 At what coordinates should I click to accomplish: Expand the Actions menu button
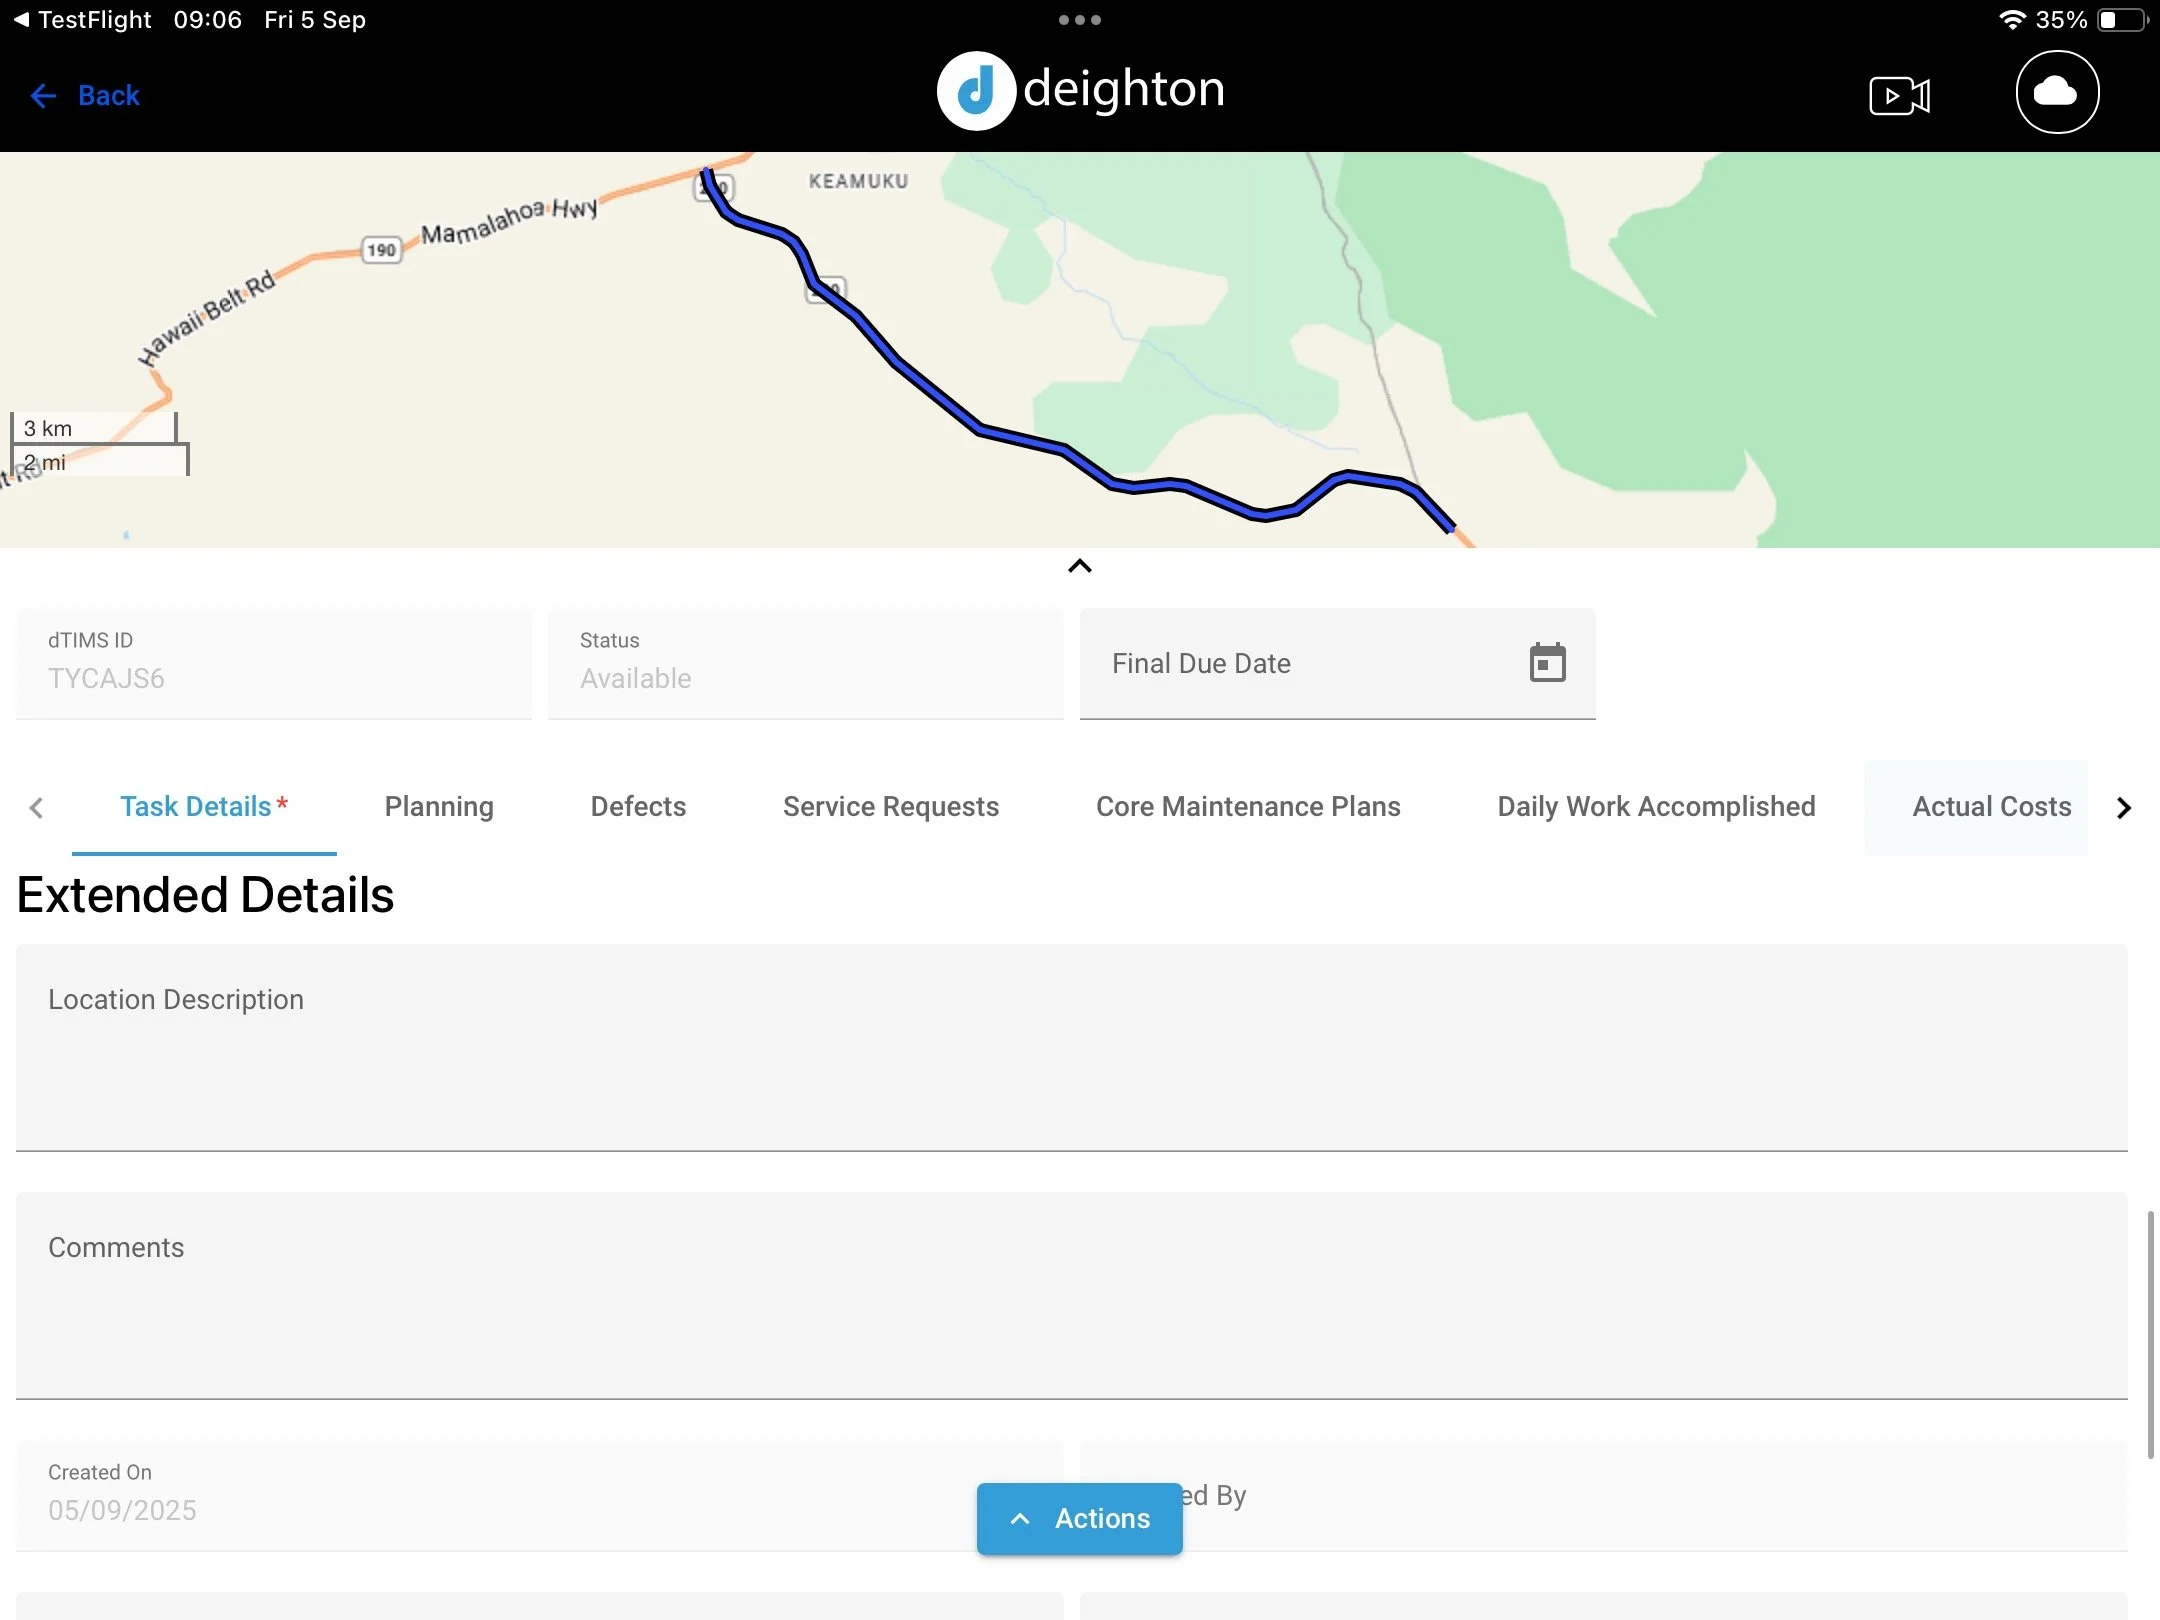pos(1079,1518)
